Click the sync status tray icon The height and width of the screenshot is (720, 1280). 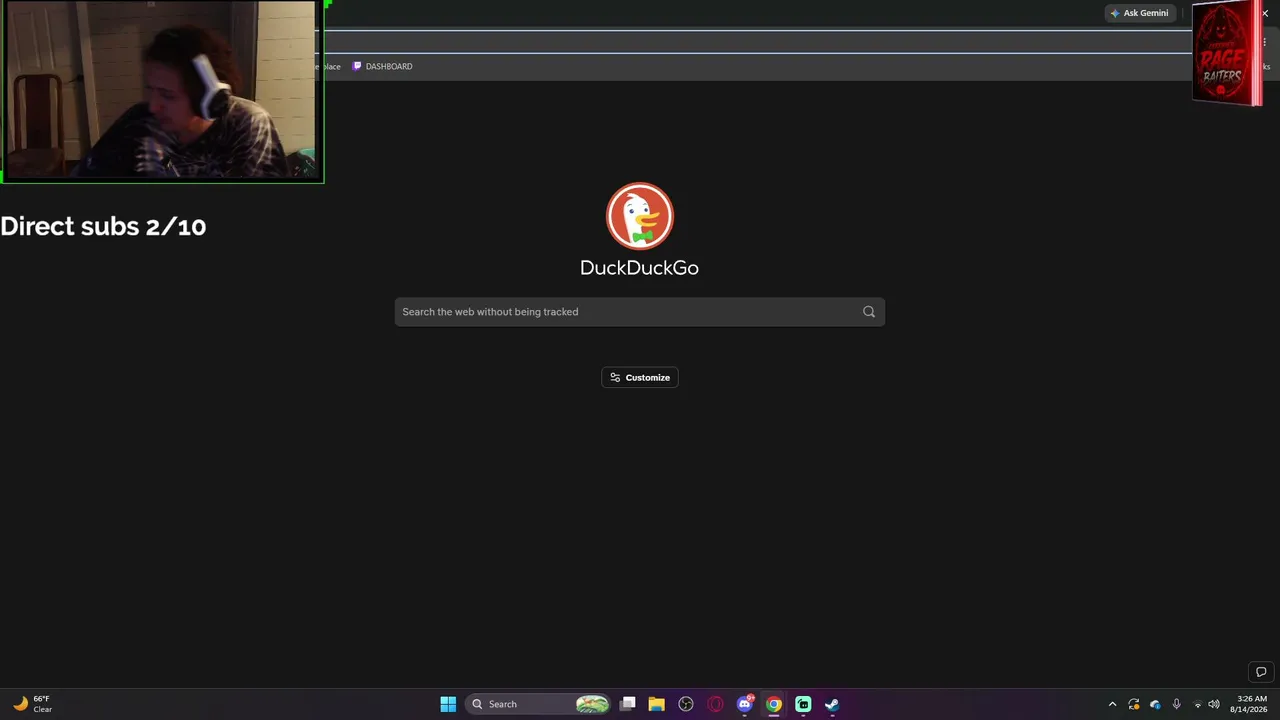click(x=1134, y=704)
